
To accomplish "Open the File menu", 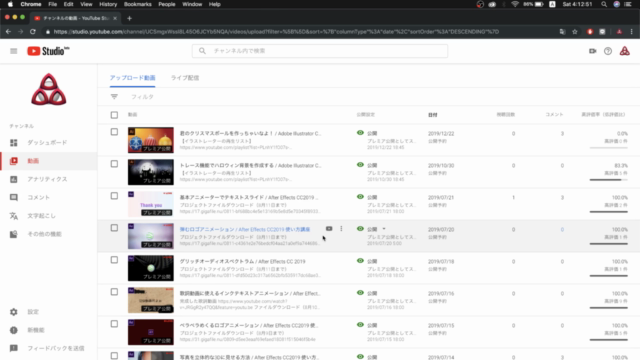I will coord(52,4).
